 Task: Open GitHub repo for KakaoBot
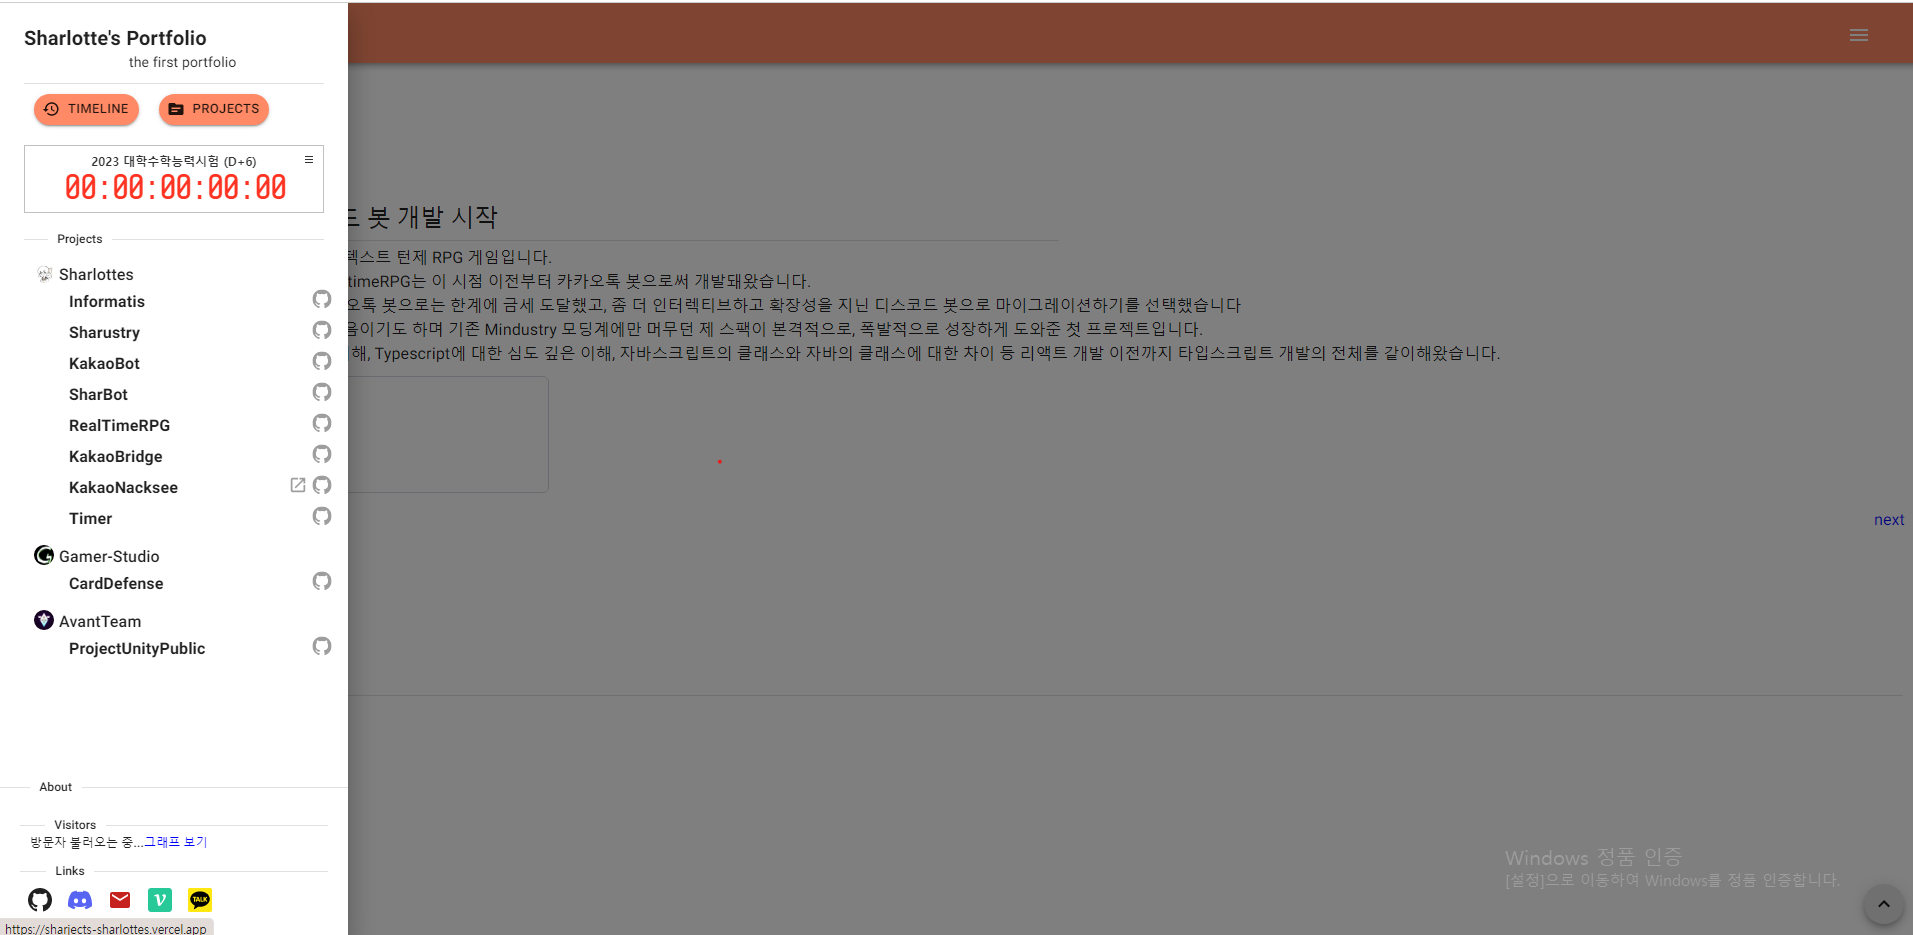[322, 361]
